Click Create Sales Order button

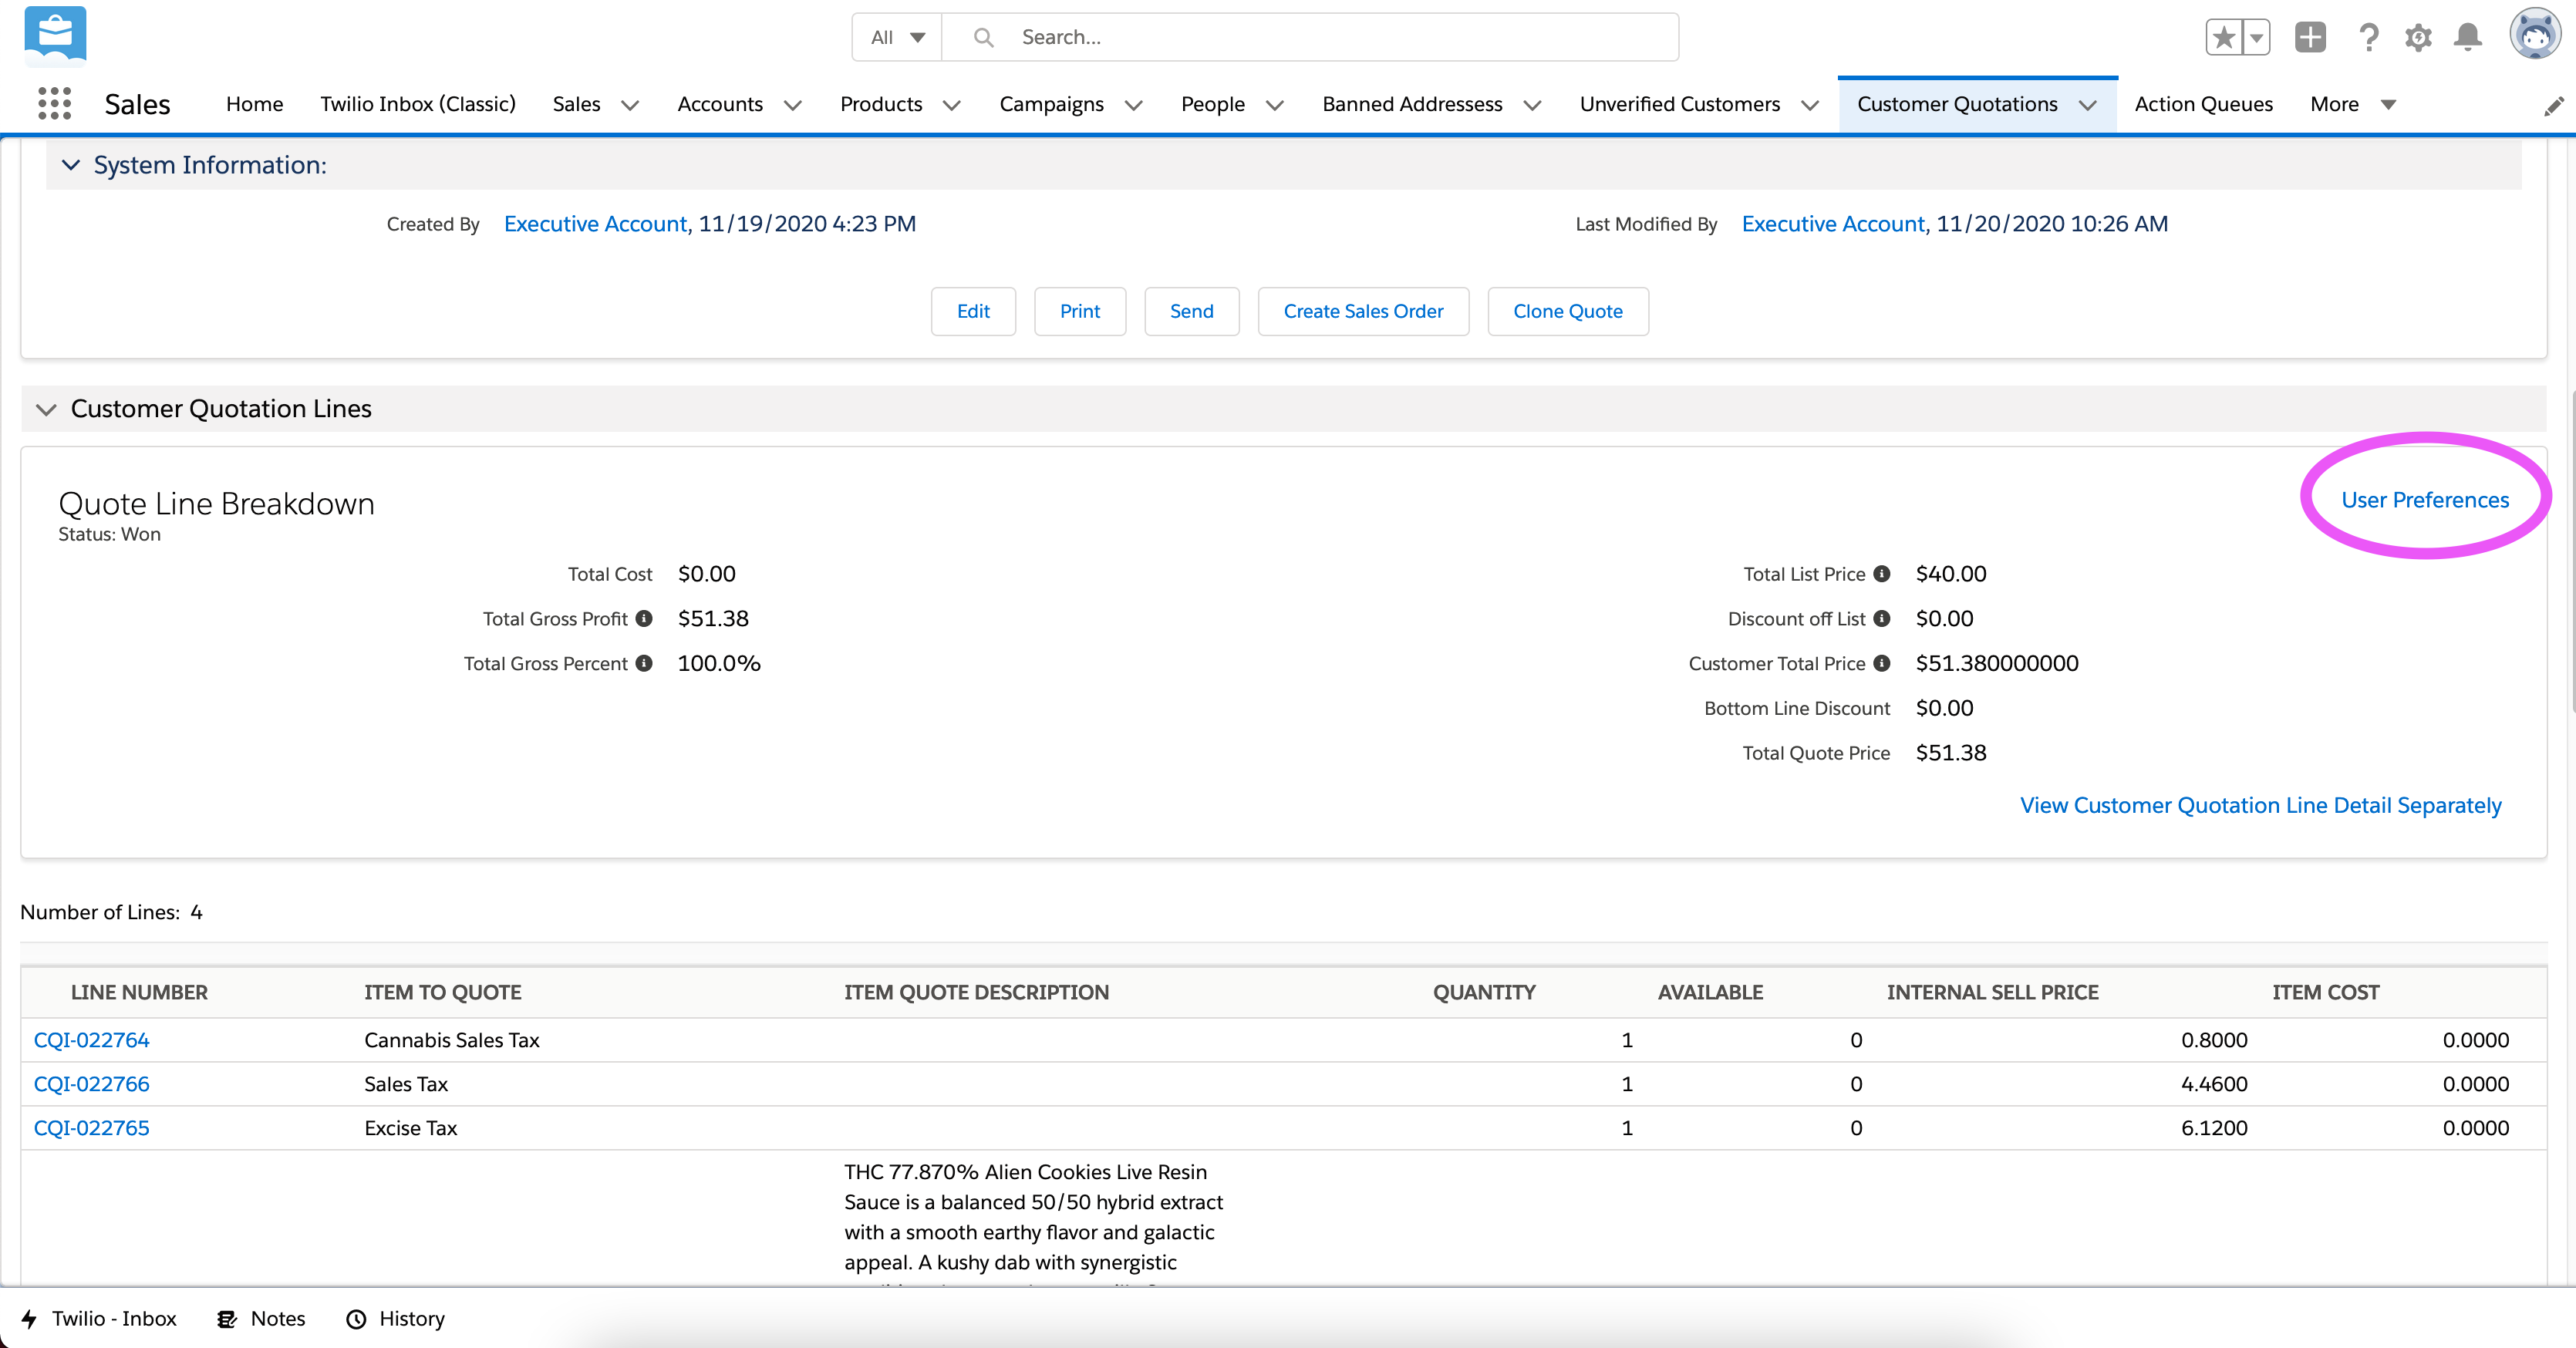[1363, 311]
